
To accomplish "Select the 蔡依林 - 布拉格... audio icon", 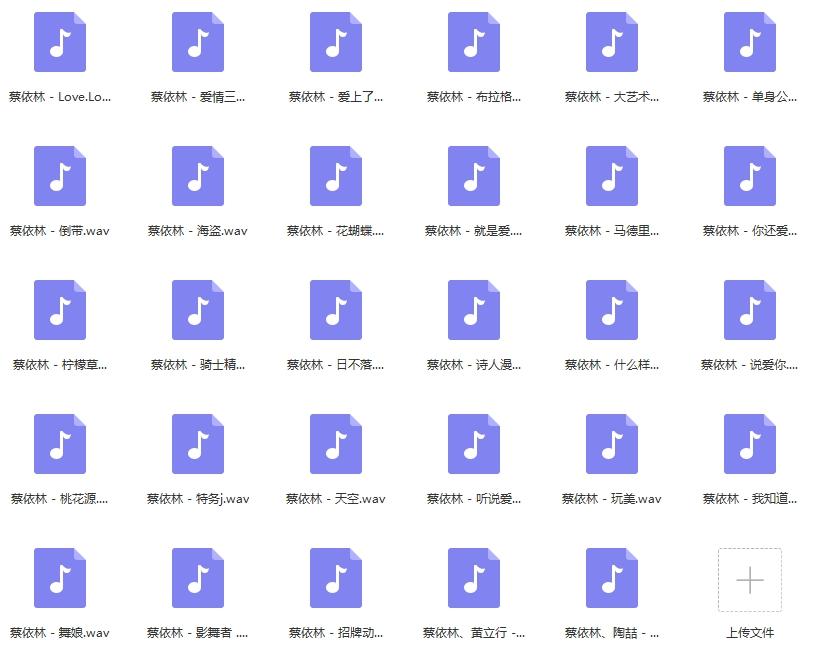I will [x=474, y=42].
